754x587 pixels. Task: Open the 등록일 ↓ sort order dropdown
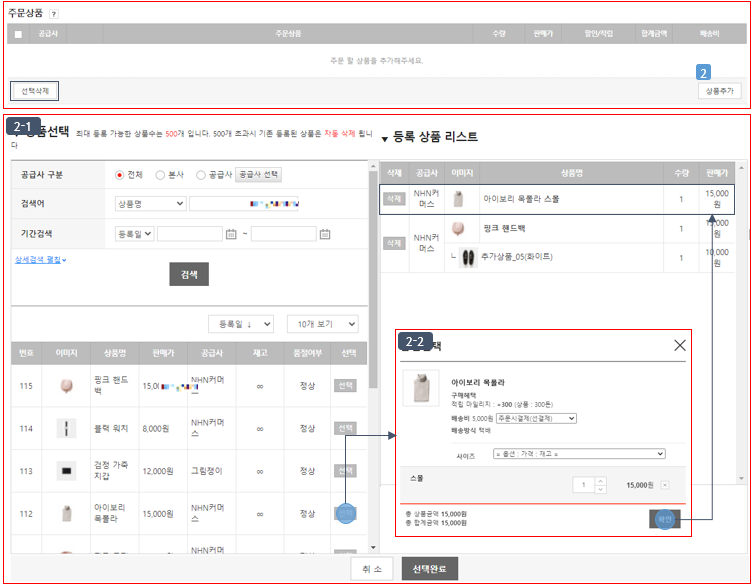pos(241,324)
